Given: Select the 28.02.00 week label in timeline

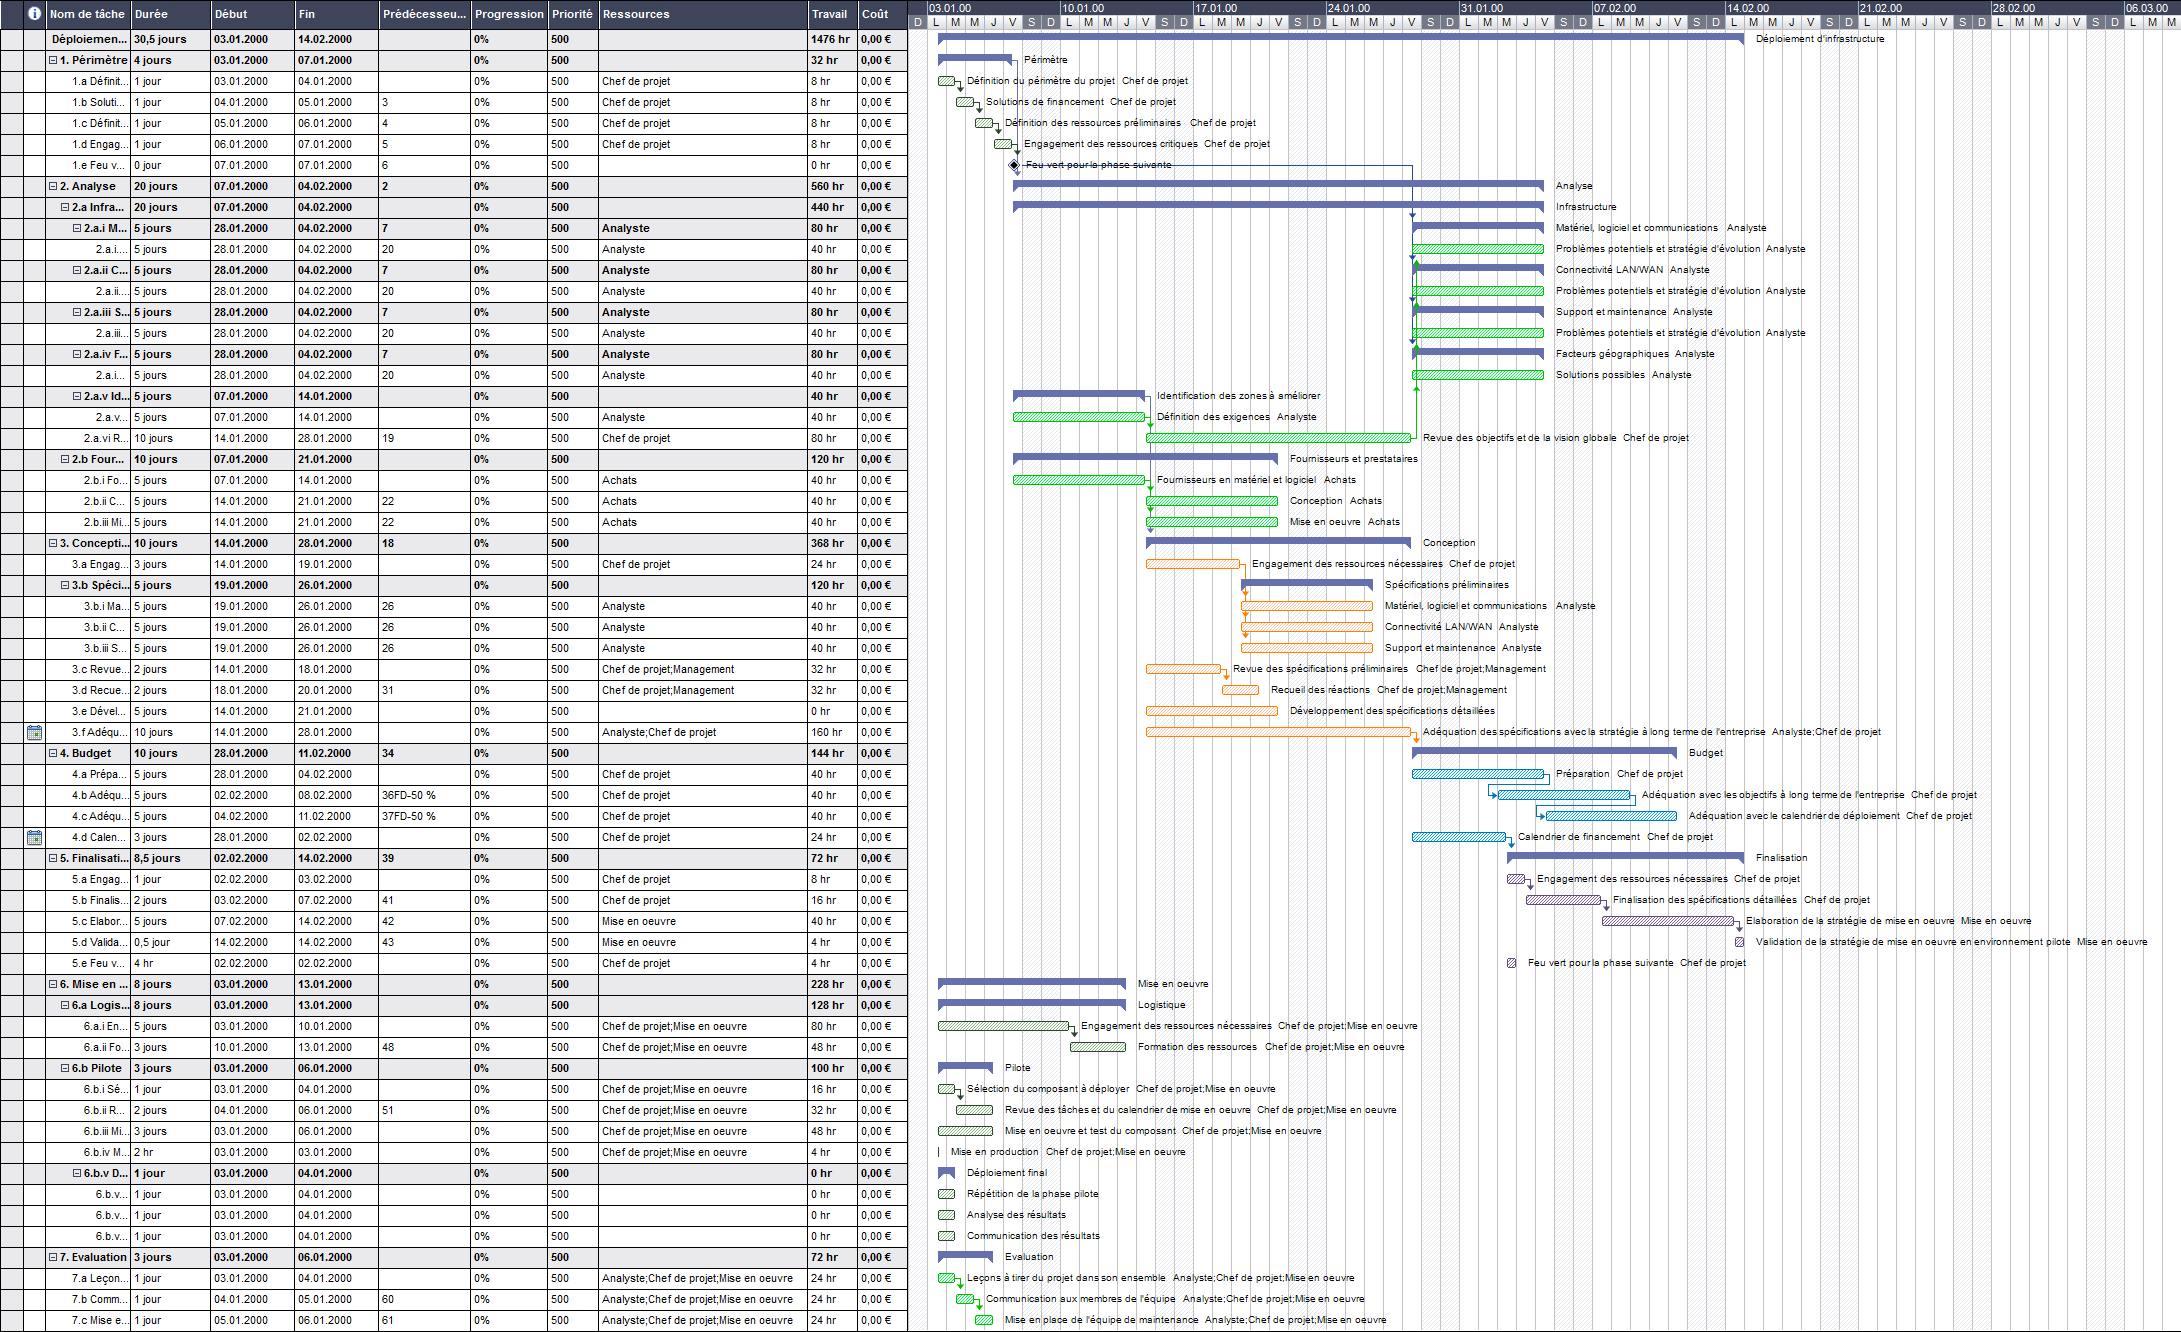Looking at the screenshot, I should click(x=2014, y=8).
